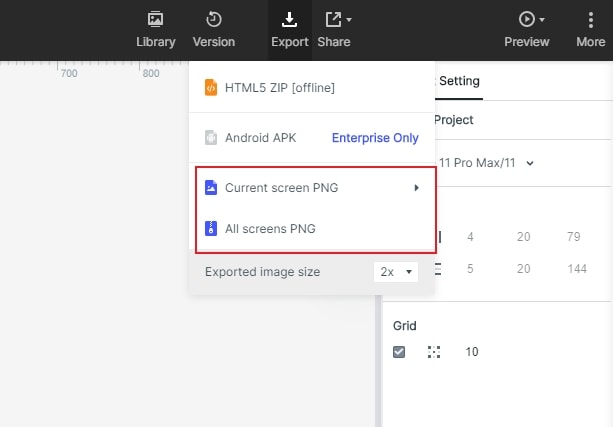Open the Library panel
The height and width of the screenshot is (427, 613).
[155, 29]
